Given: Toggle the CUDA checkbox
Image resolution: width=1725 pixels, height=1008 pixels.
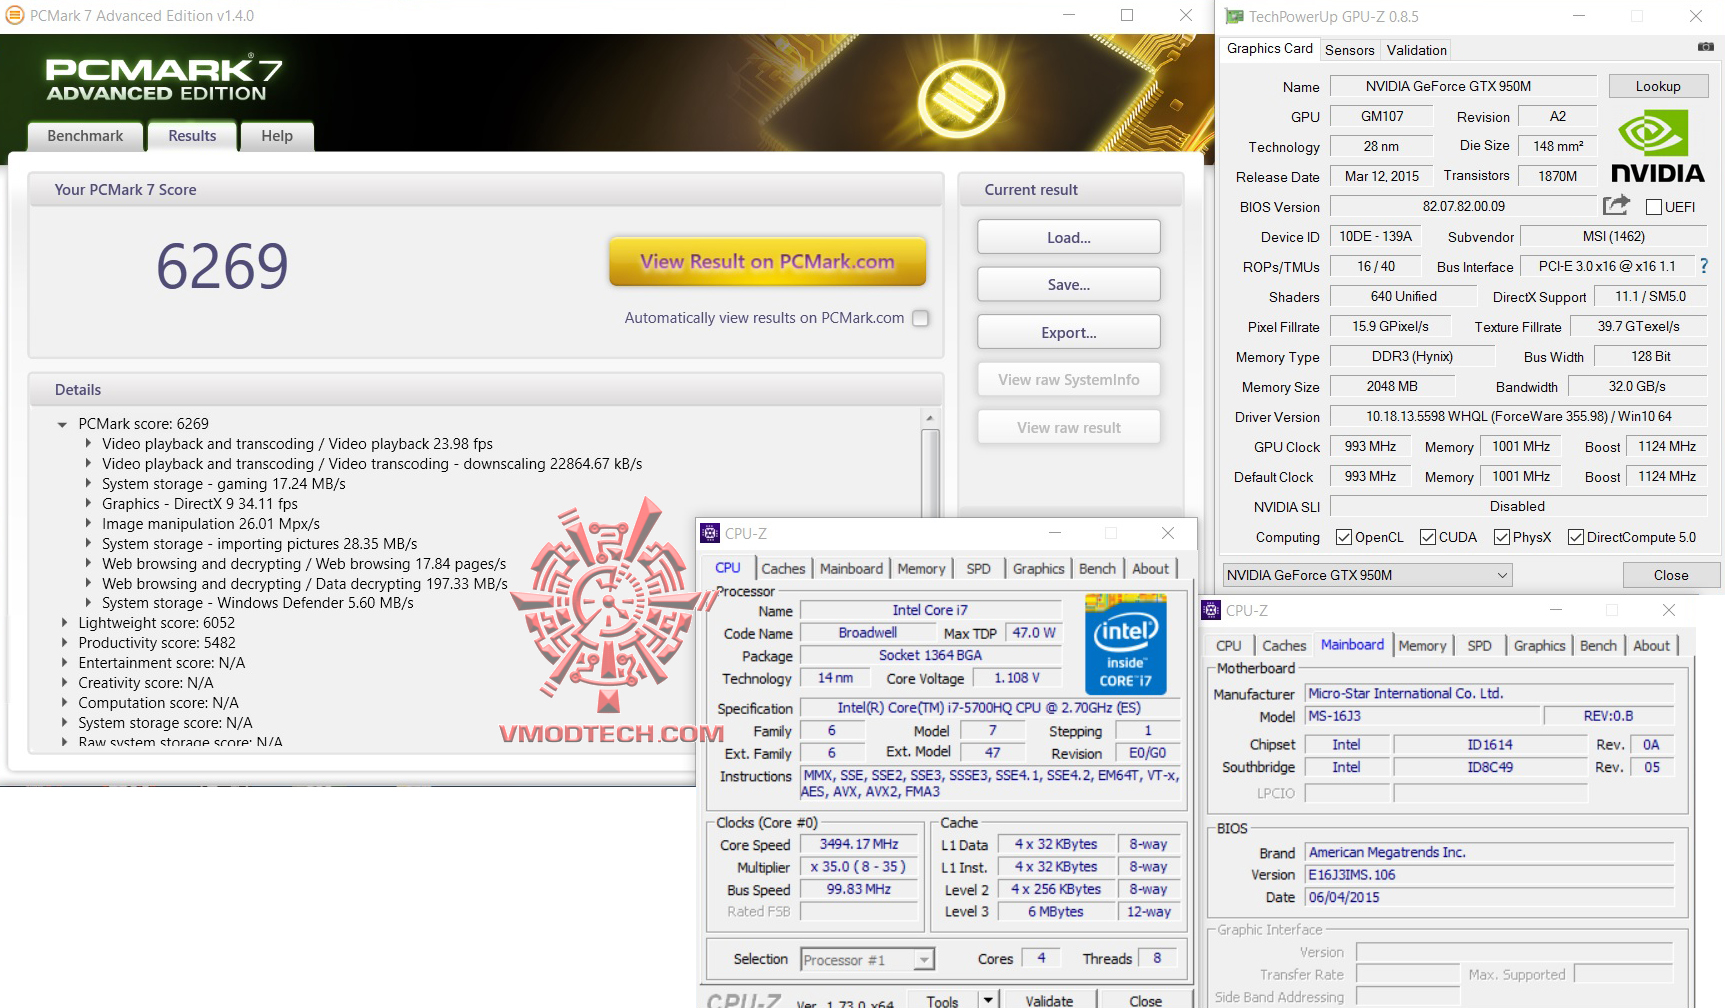Looking at the screenshot, I should tap(1428, 537).
